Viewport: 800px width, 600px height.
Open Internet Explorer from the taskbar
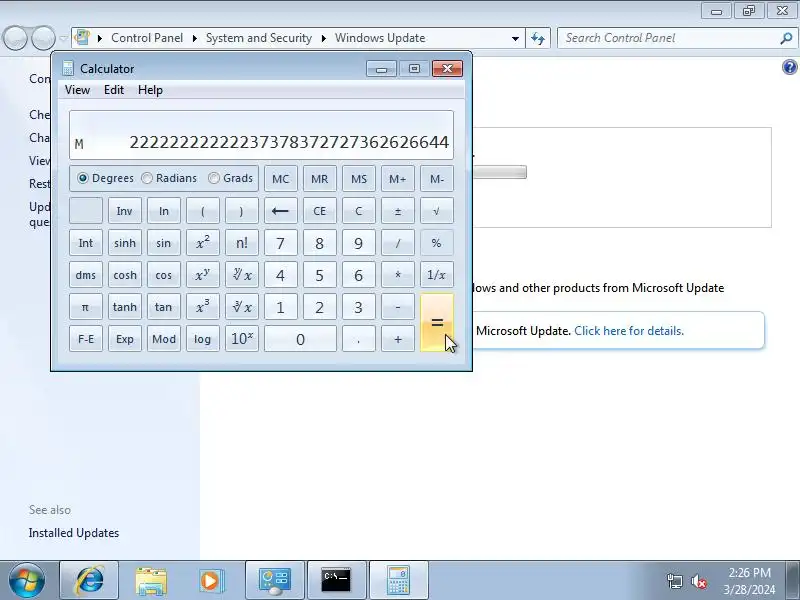coord(89,580)
